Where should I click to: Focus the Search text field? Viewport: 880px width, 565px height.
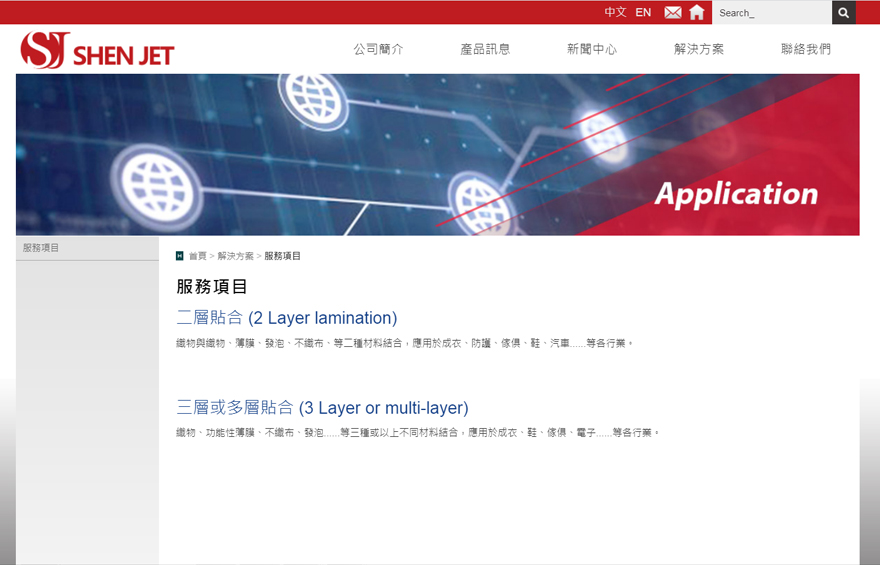pos(771,13)
